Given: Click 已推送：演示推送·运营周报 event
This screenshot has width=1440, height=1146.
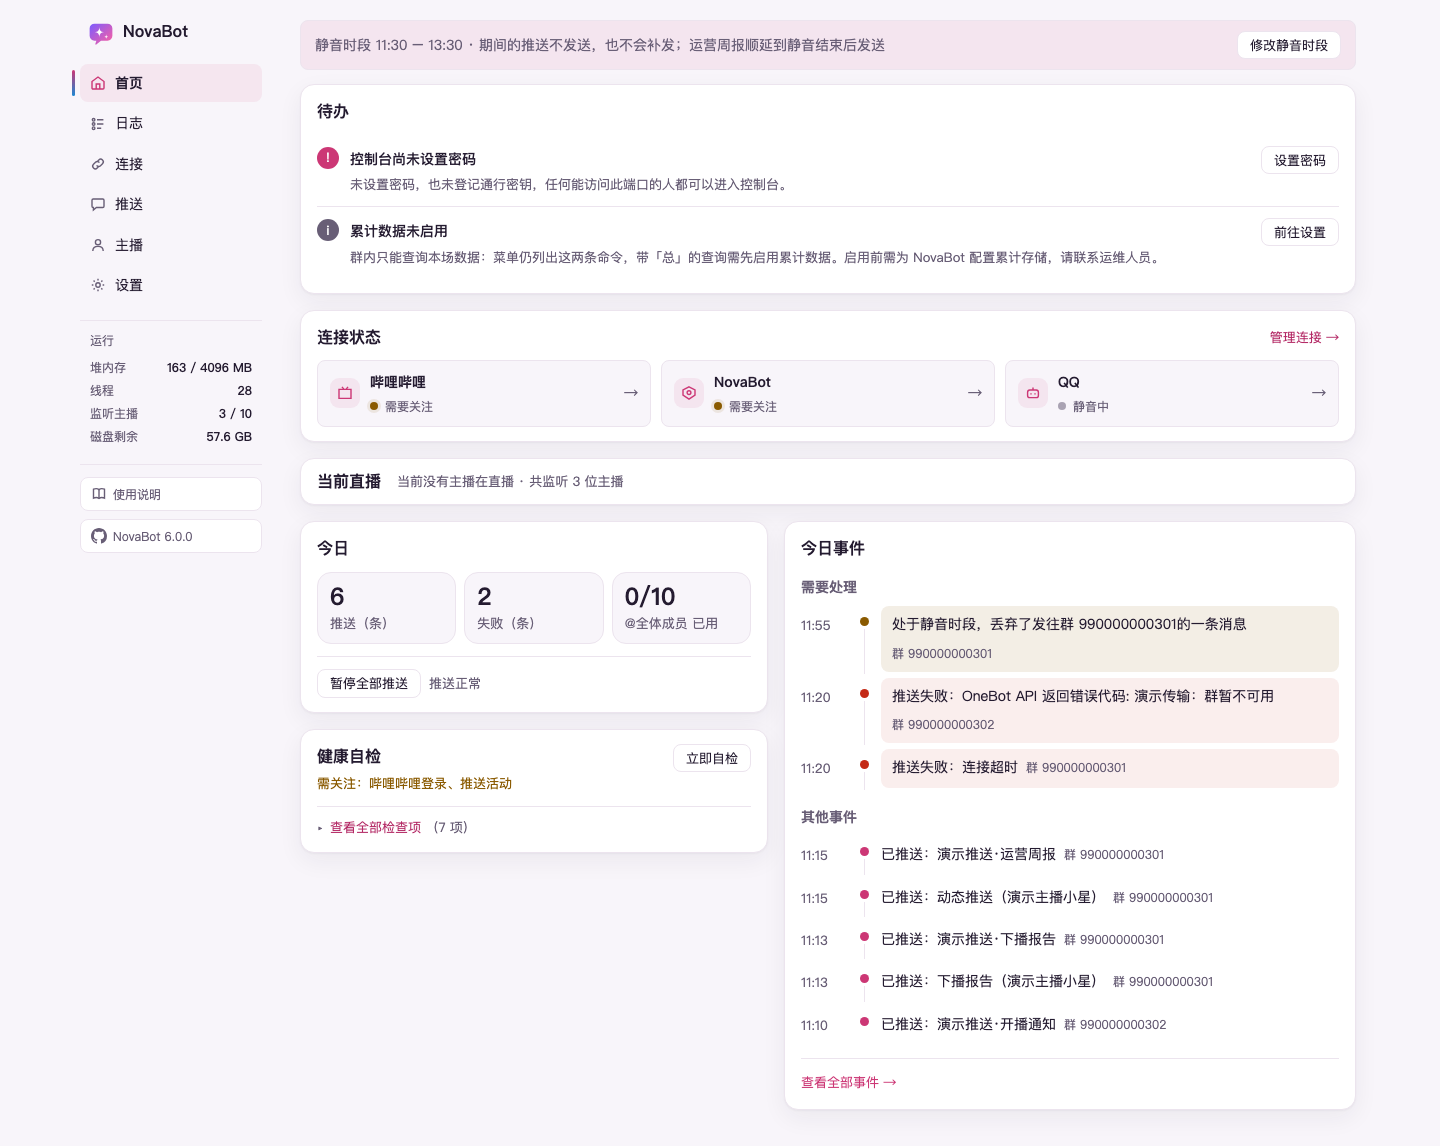Looking at the screenshot, I should tap(1023, 854).
